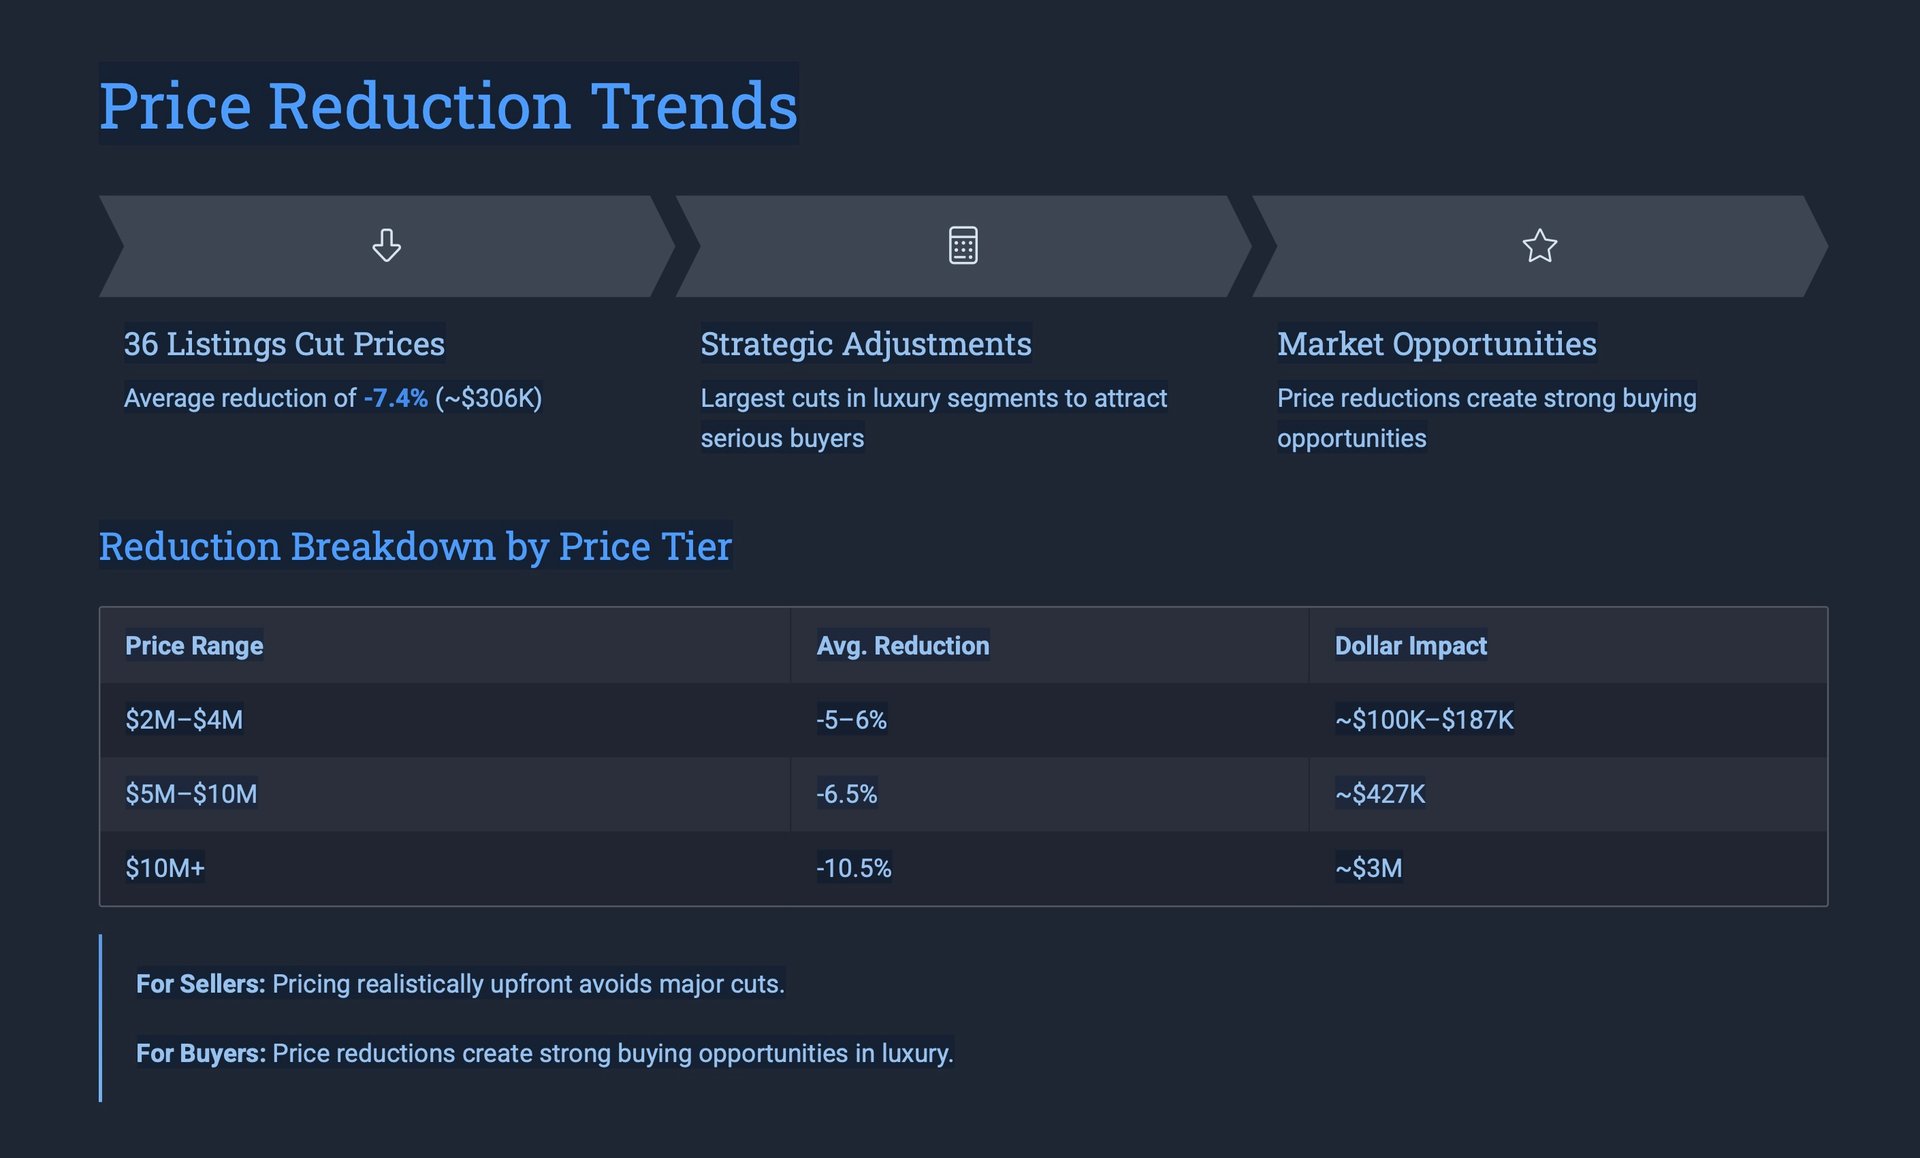Select the Price Reduction Trends title
This screenshot has height=1158, width=1920.
pyautogui.click(x=448, y=105)
